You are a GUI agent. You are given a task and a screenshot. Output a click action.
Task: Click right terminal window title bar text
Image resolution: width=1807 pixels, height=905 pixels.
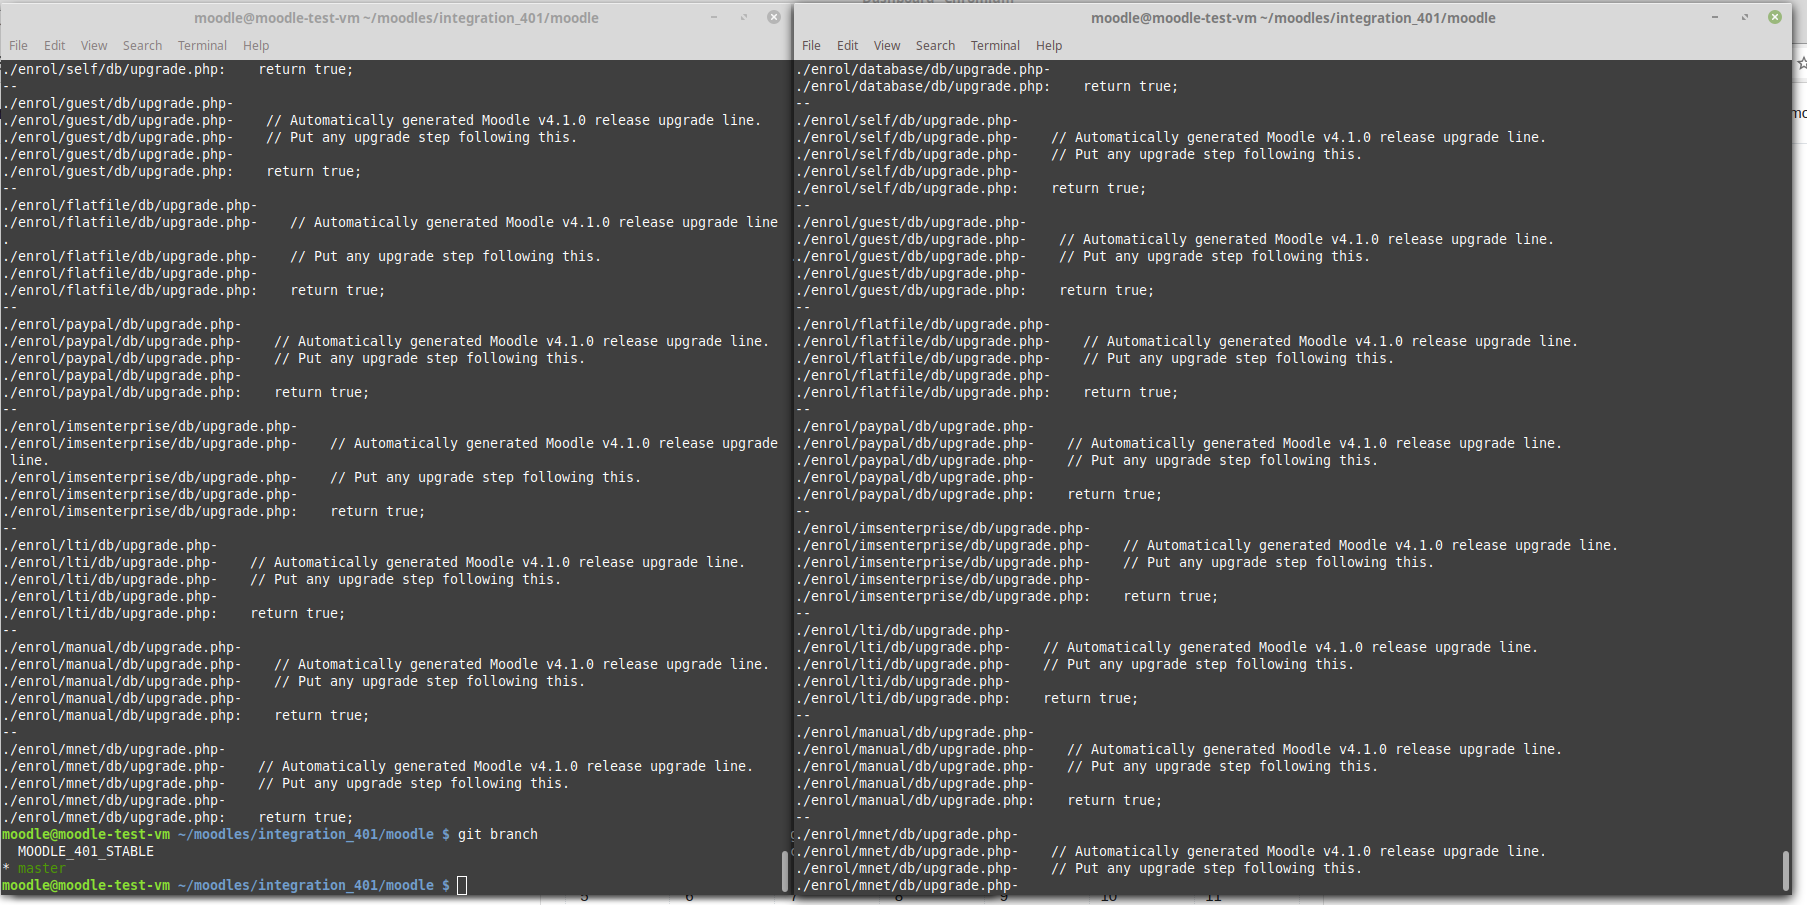[1293, 18]
